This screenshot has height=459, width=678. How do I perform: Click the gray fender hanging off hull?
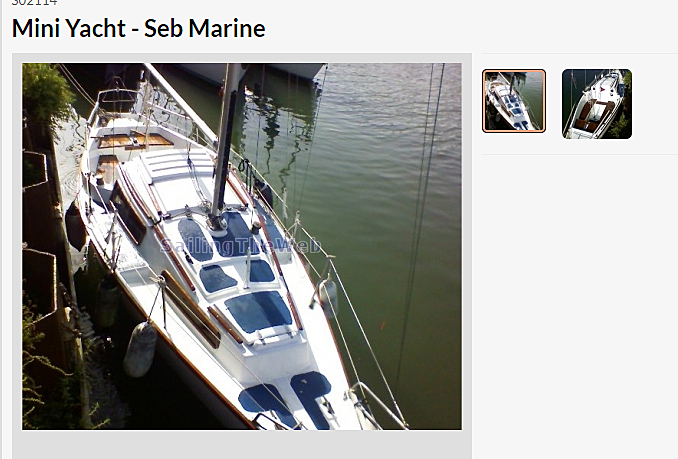point(140,350)
